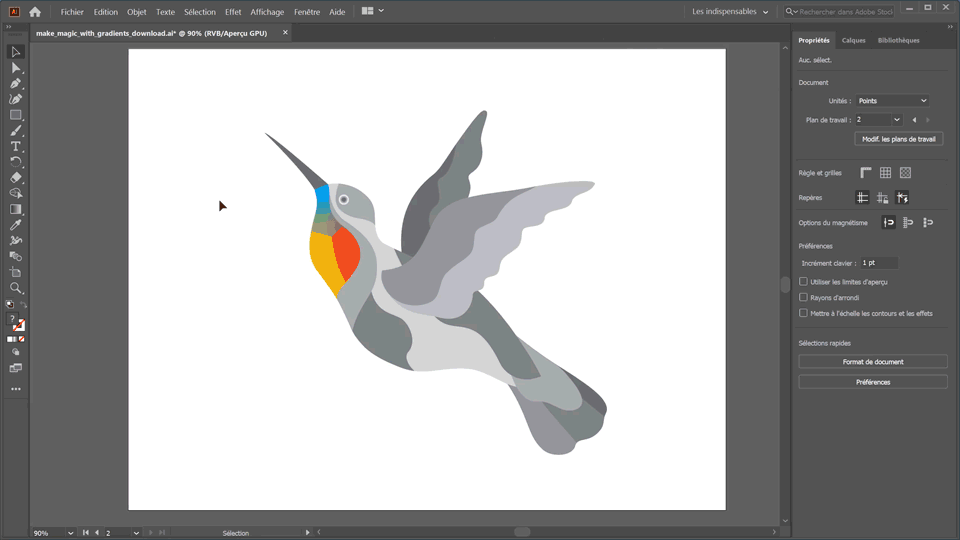Image resolution: width=960 pixels, height=540 pixels.
Task: Switch to the Bibliothèques tab
Action: point(898,40)
